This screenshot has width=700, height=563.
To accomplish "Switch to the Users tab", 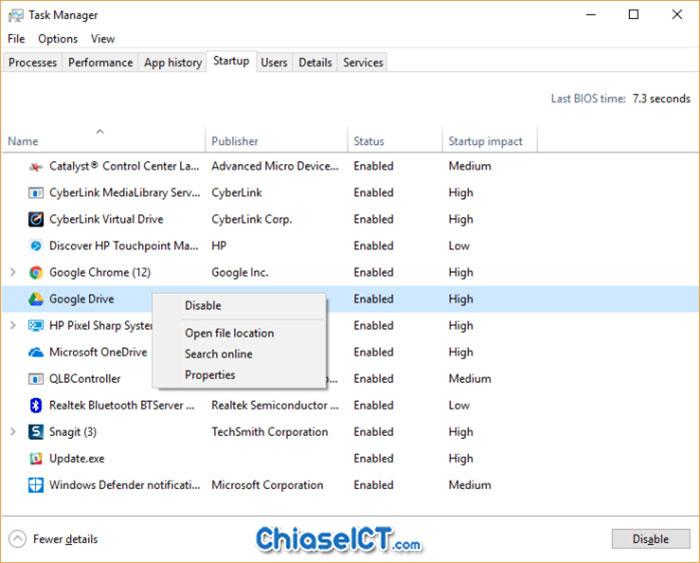I will pos(274,63).
